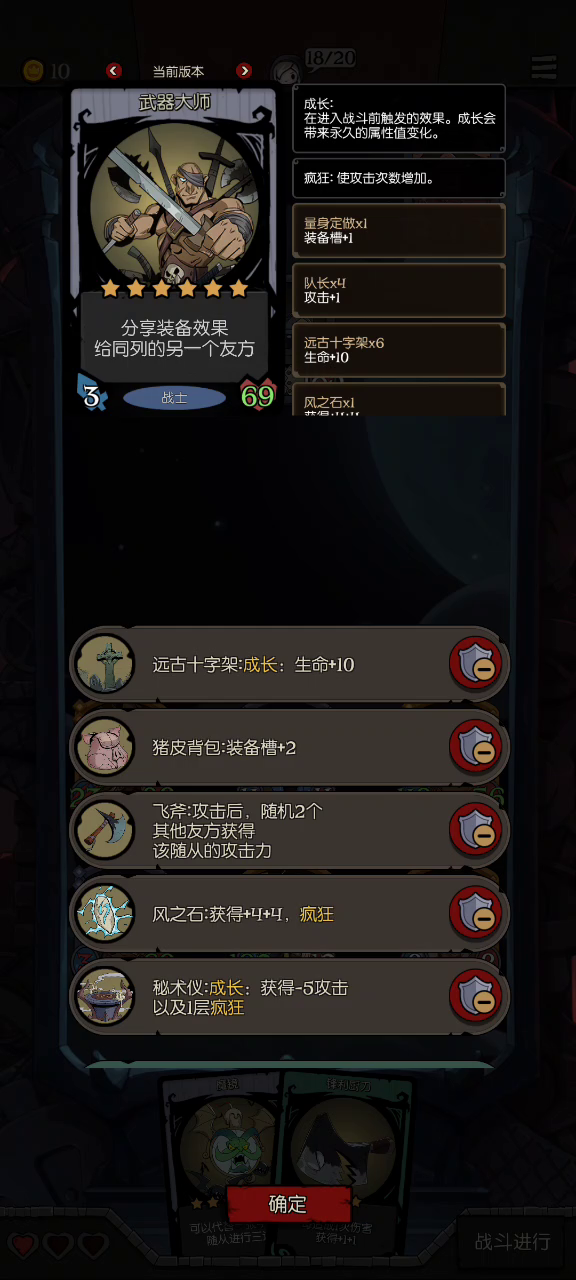
Task: Click the attack value 3 sword icon
Action: tap(92, 395)
